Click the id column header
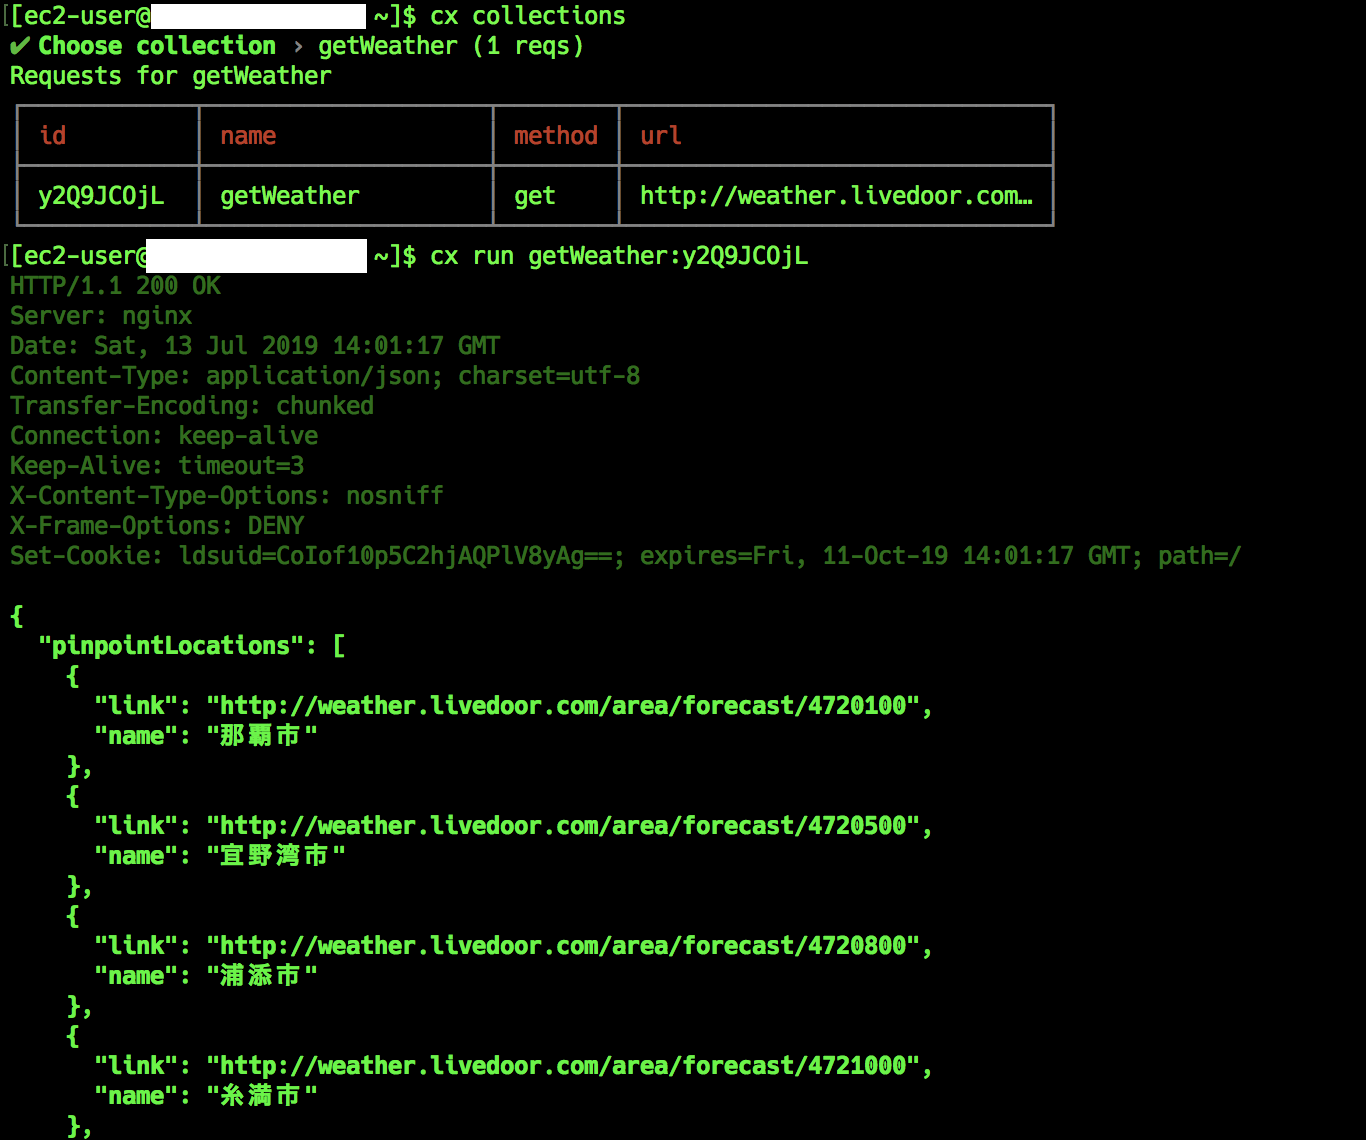 coord(53,136)
